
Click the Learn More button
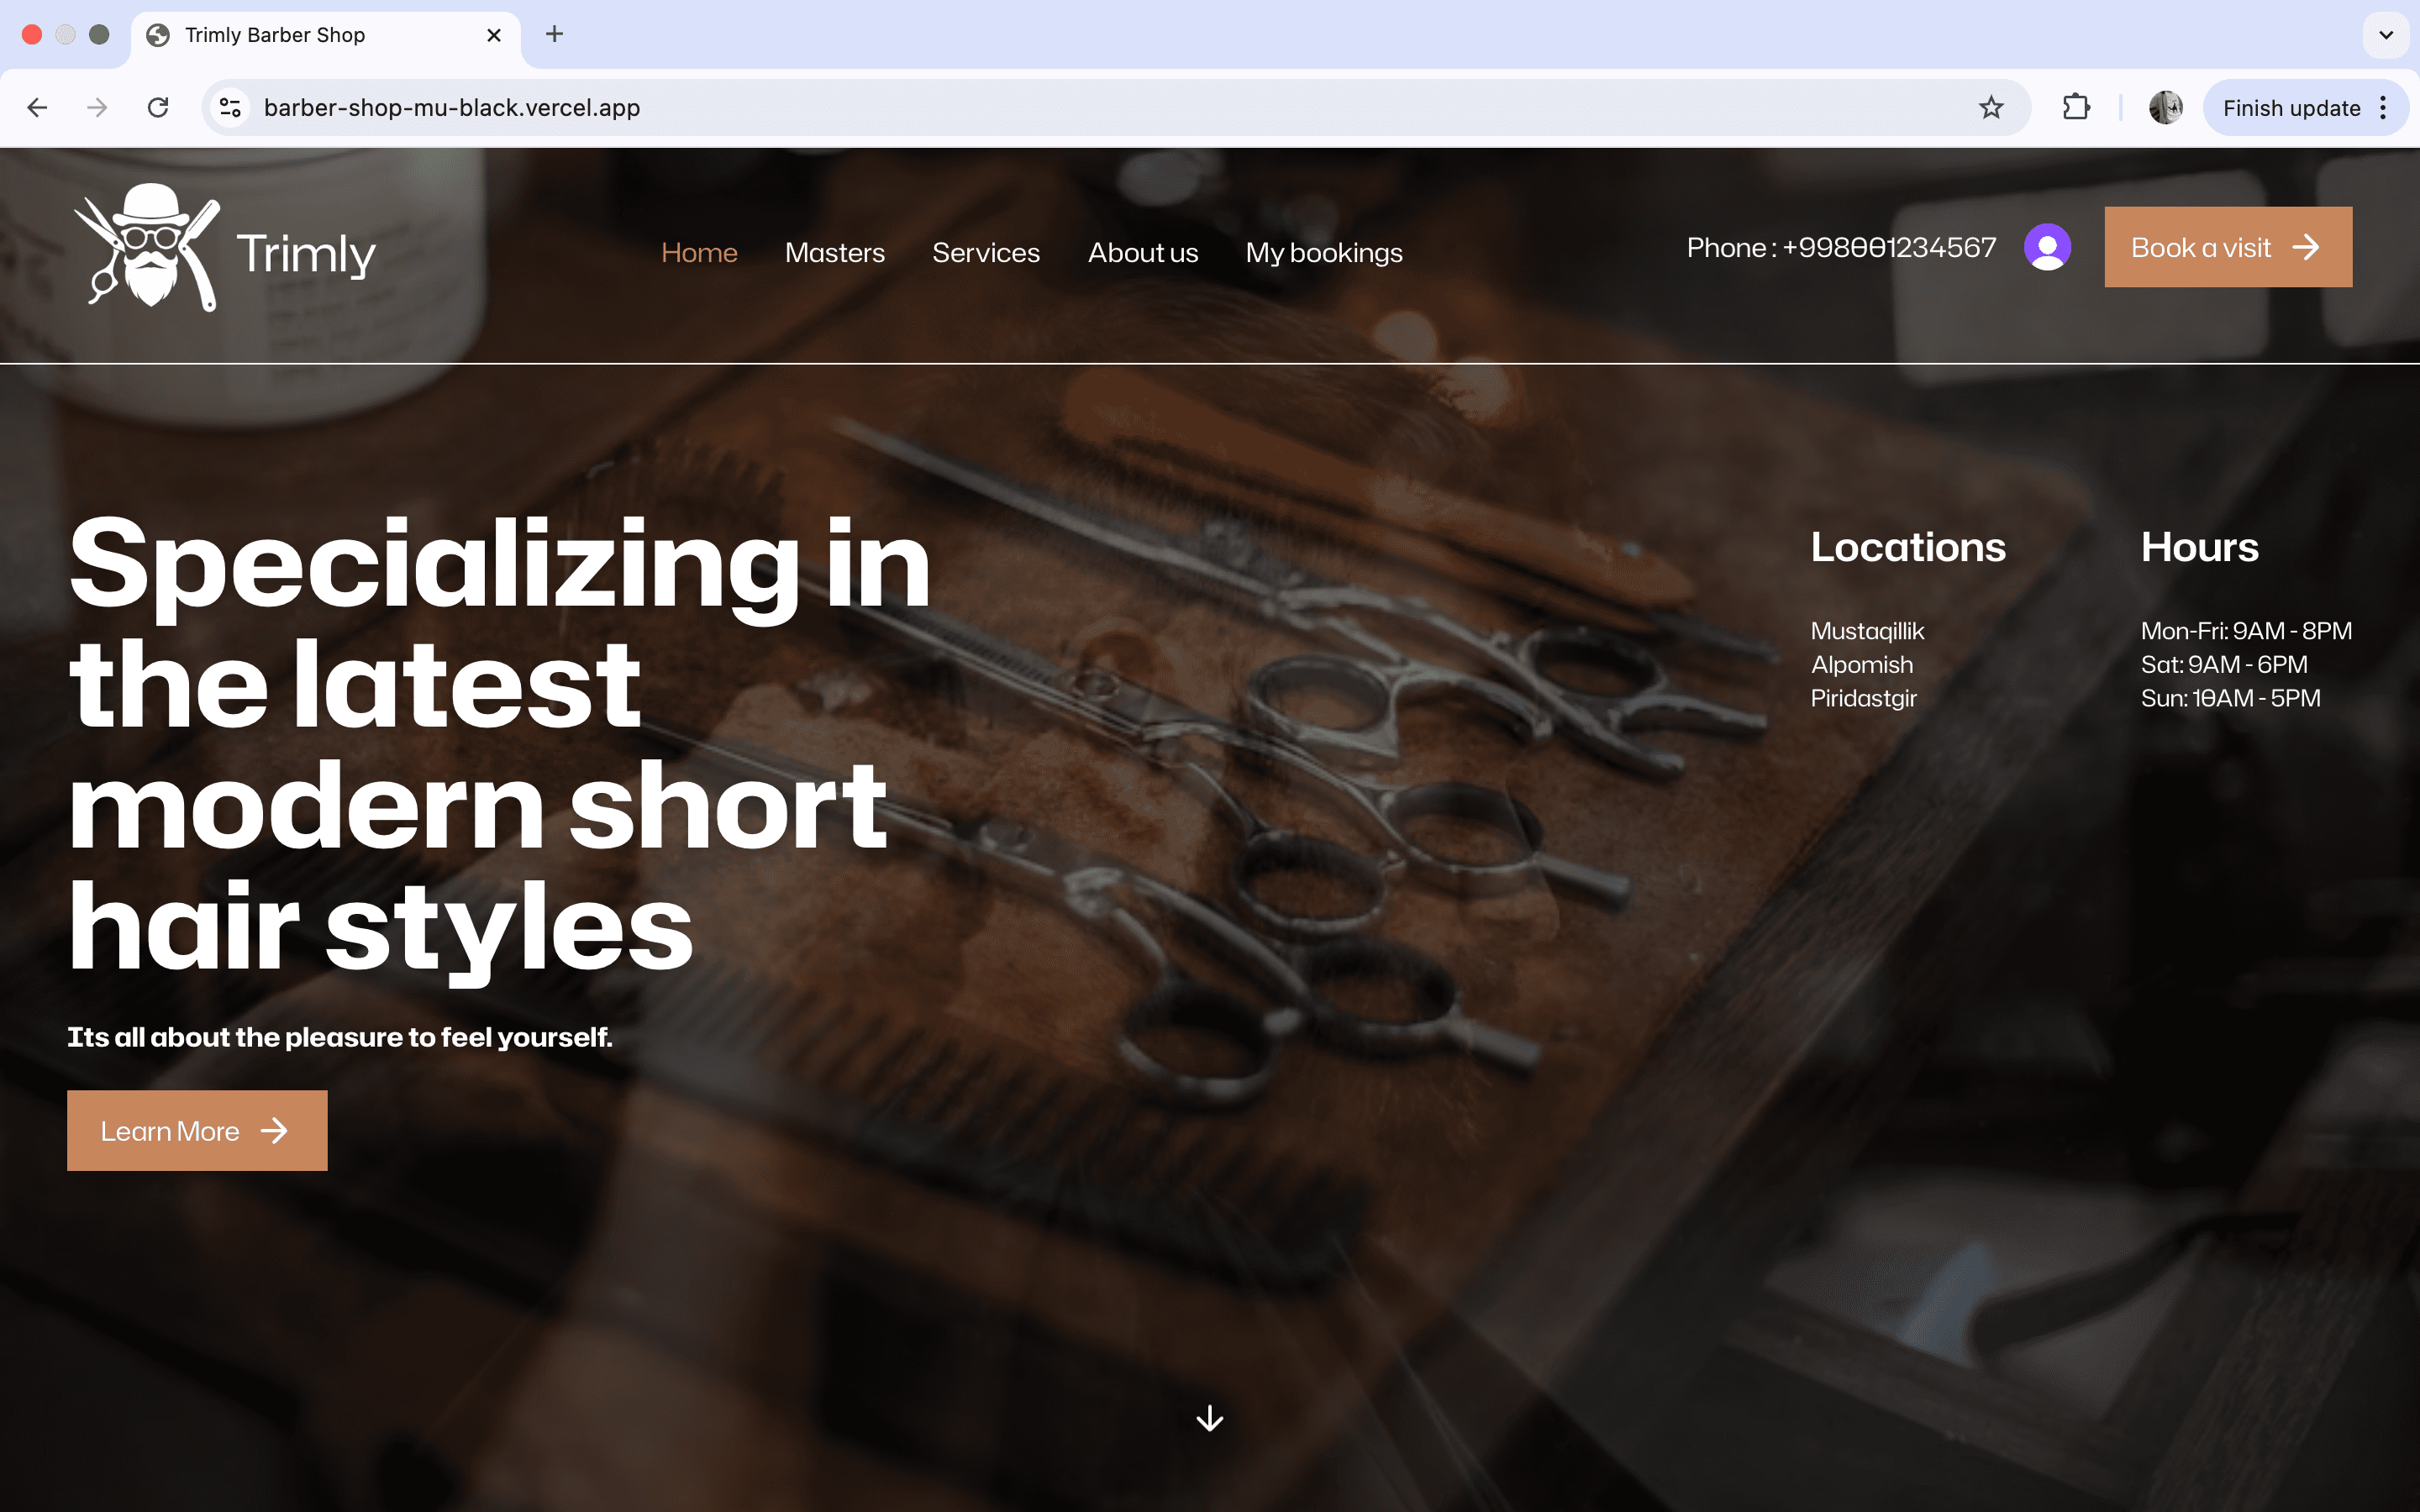[197, 1131]
